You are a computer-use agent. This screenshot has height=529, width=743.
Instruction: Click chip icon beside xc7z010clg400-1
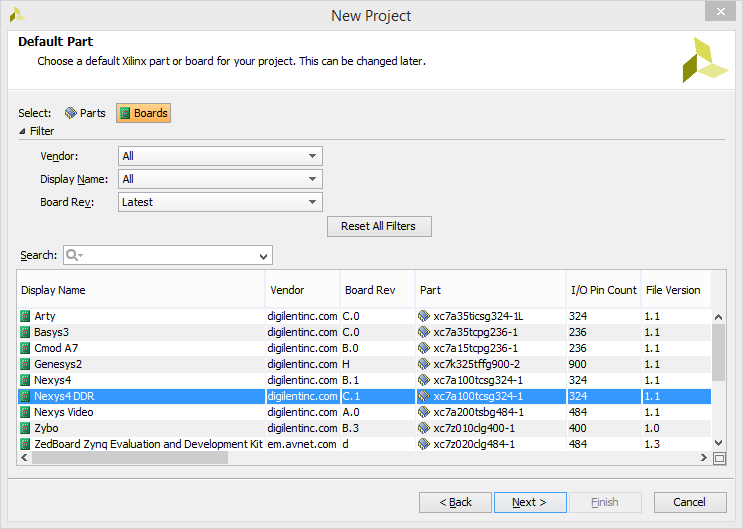[424, 429]
